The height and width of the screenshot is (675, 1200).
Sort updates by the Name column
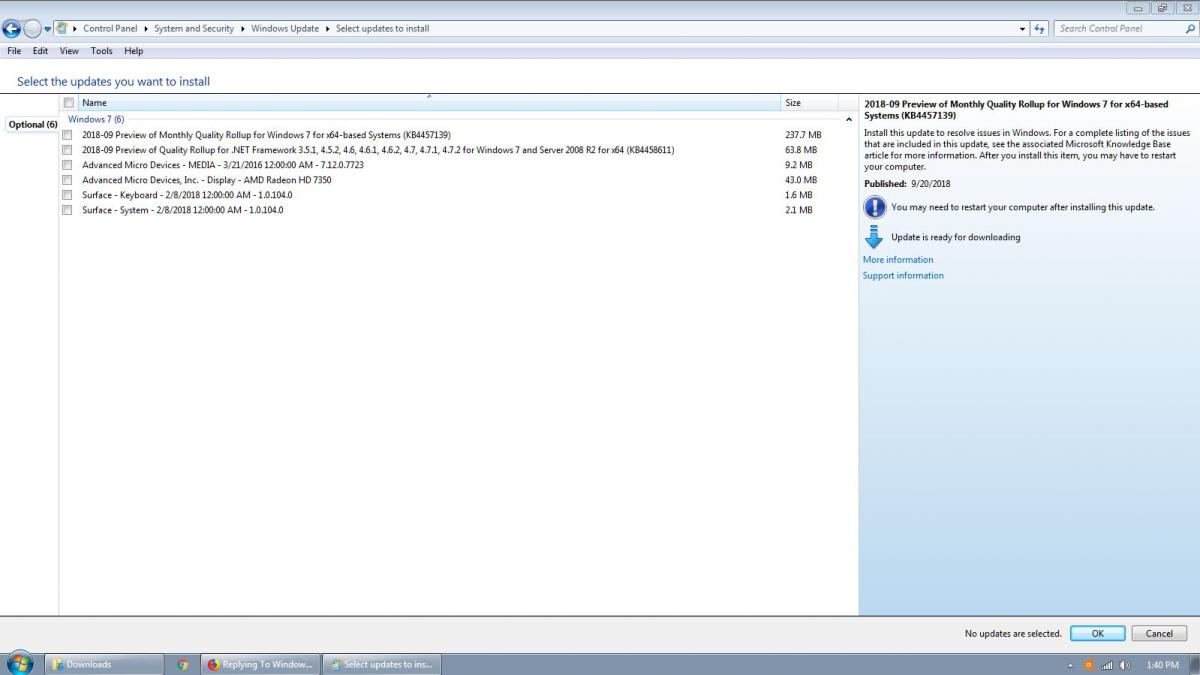point(429,103)
